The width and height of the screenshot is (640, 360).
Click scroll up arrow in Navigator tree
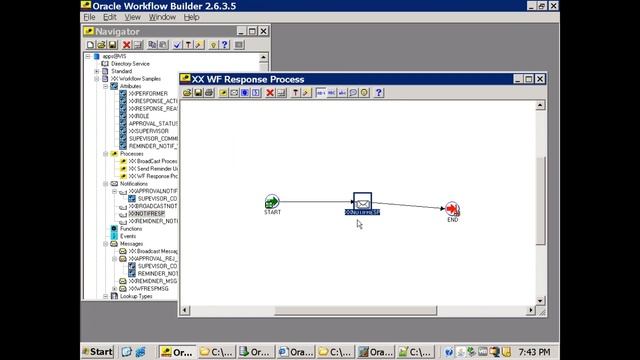264,58
